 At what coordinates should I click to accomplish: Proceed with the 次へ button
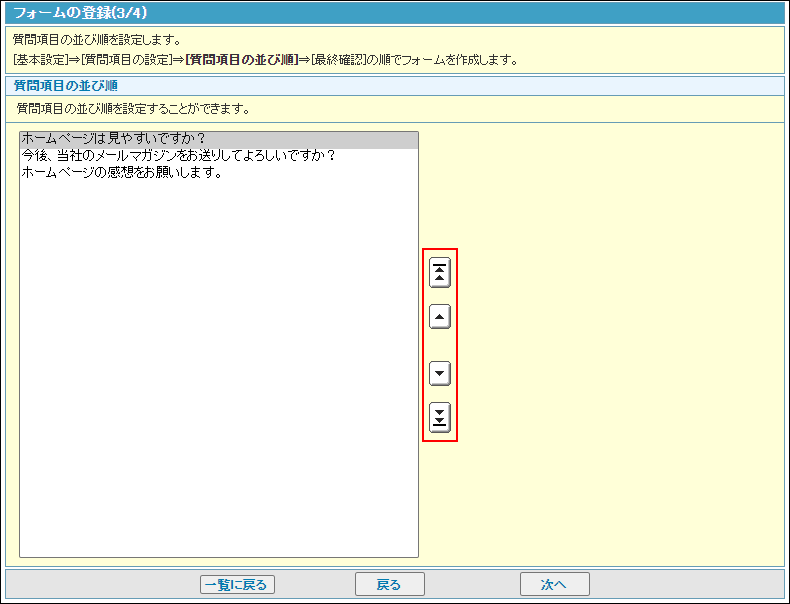click(554, 585)
